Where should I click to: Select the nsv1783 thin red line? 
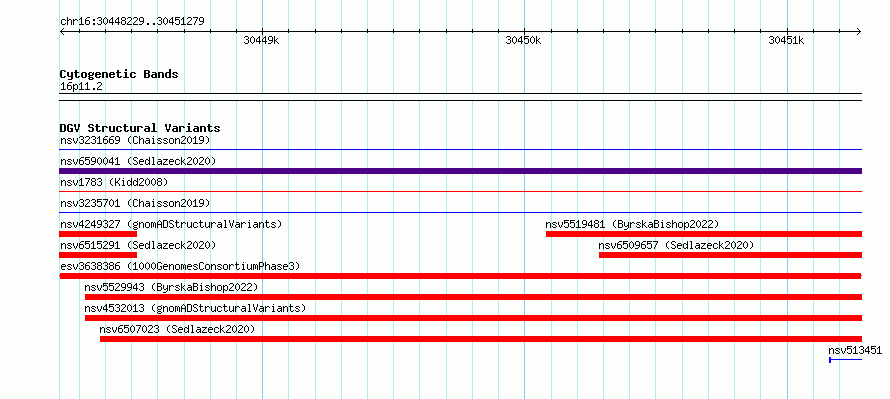tap(460, 192)
